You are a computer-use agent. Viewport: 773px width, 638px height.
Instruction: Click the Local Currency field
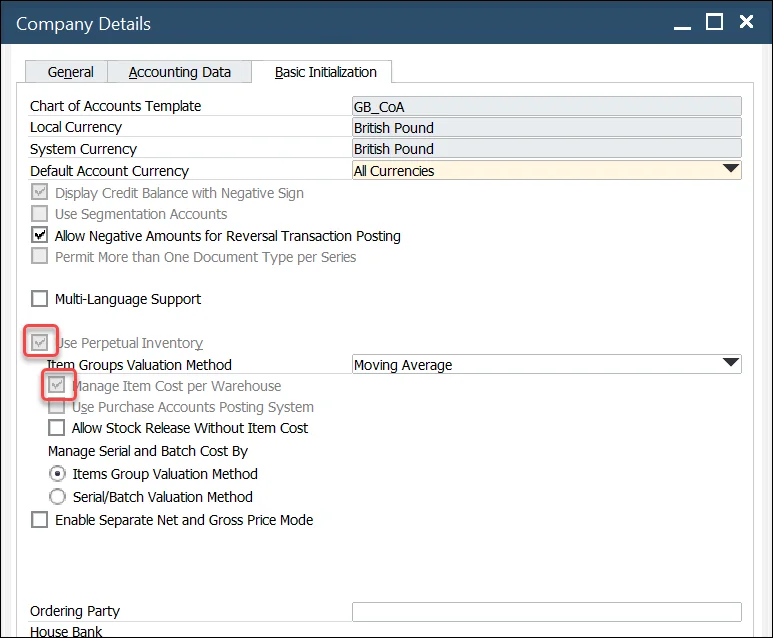click(546, 127)
